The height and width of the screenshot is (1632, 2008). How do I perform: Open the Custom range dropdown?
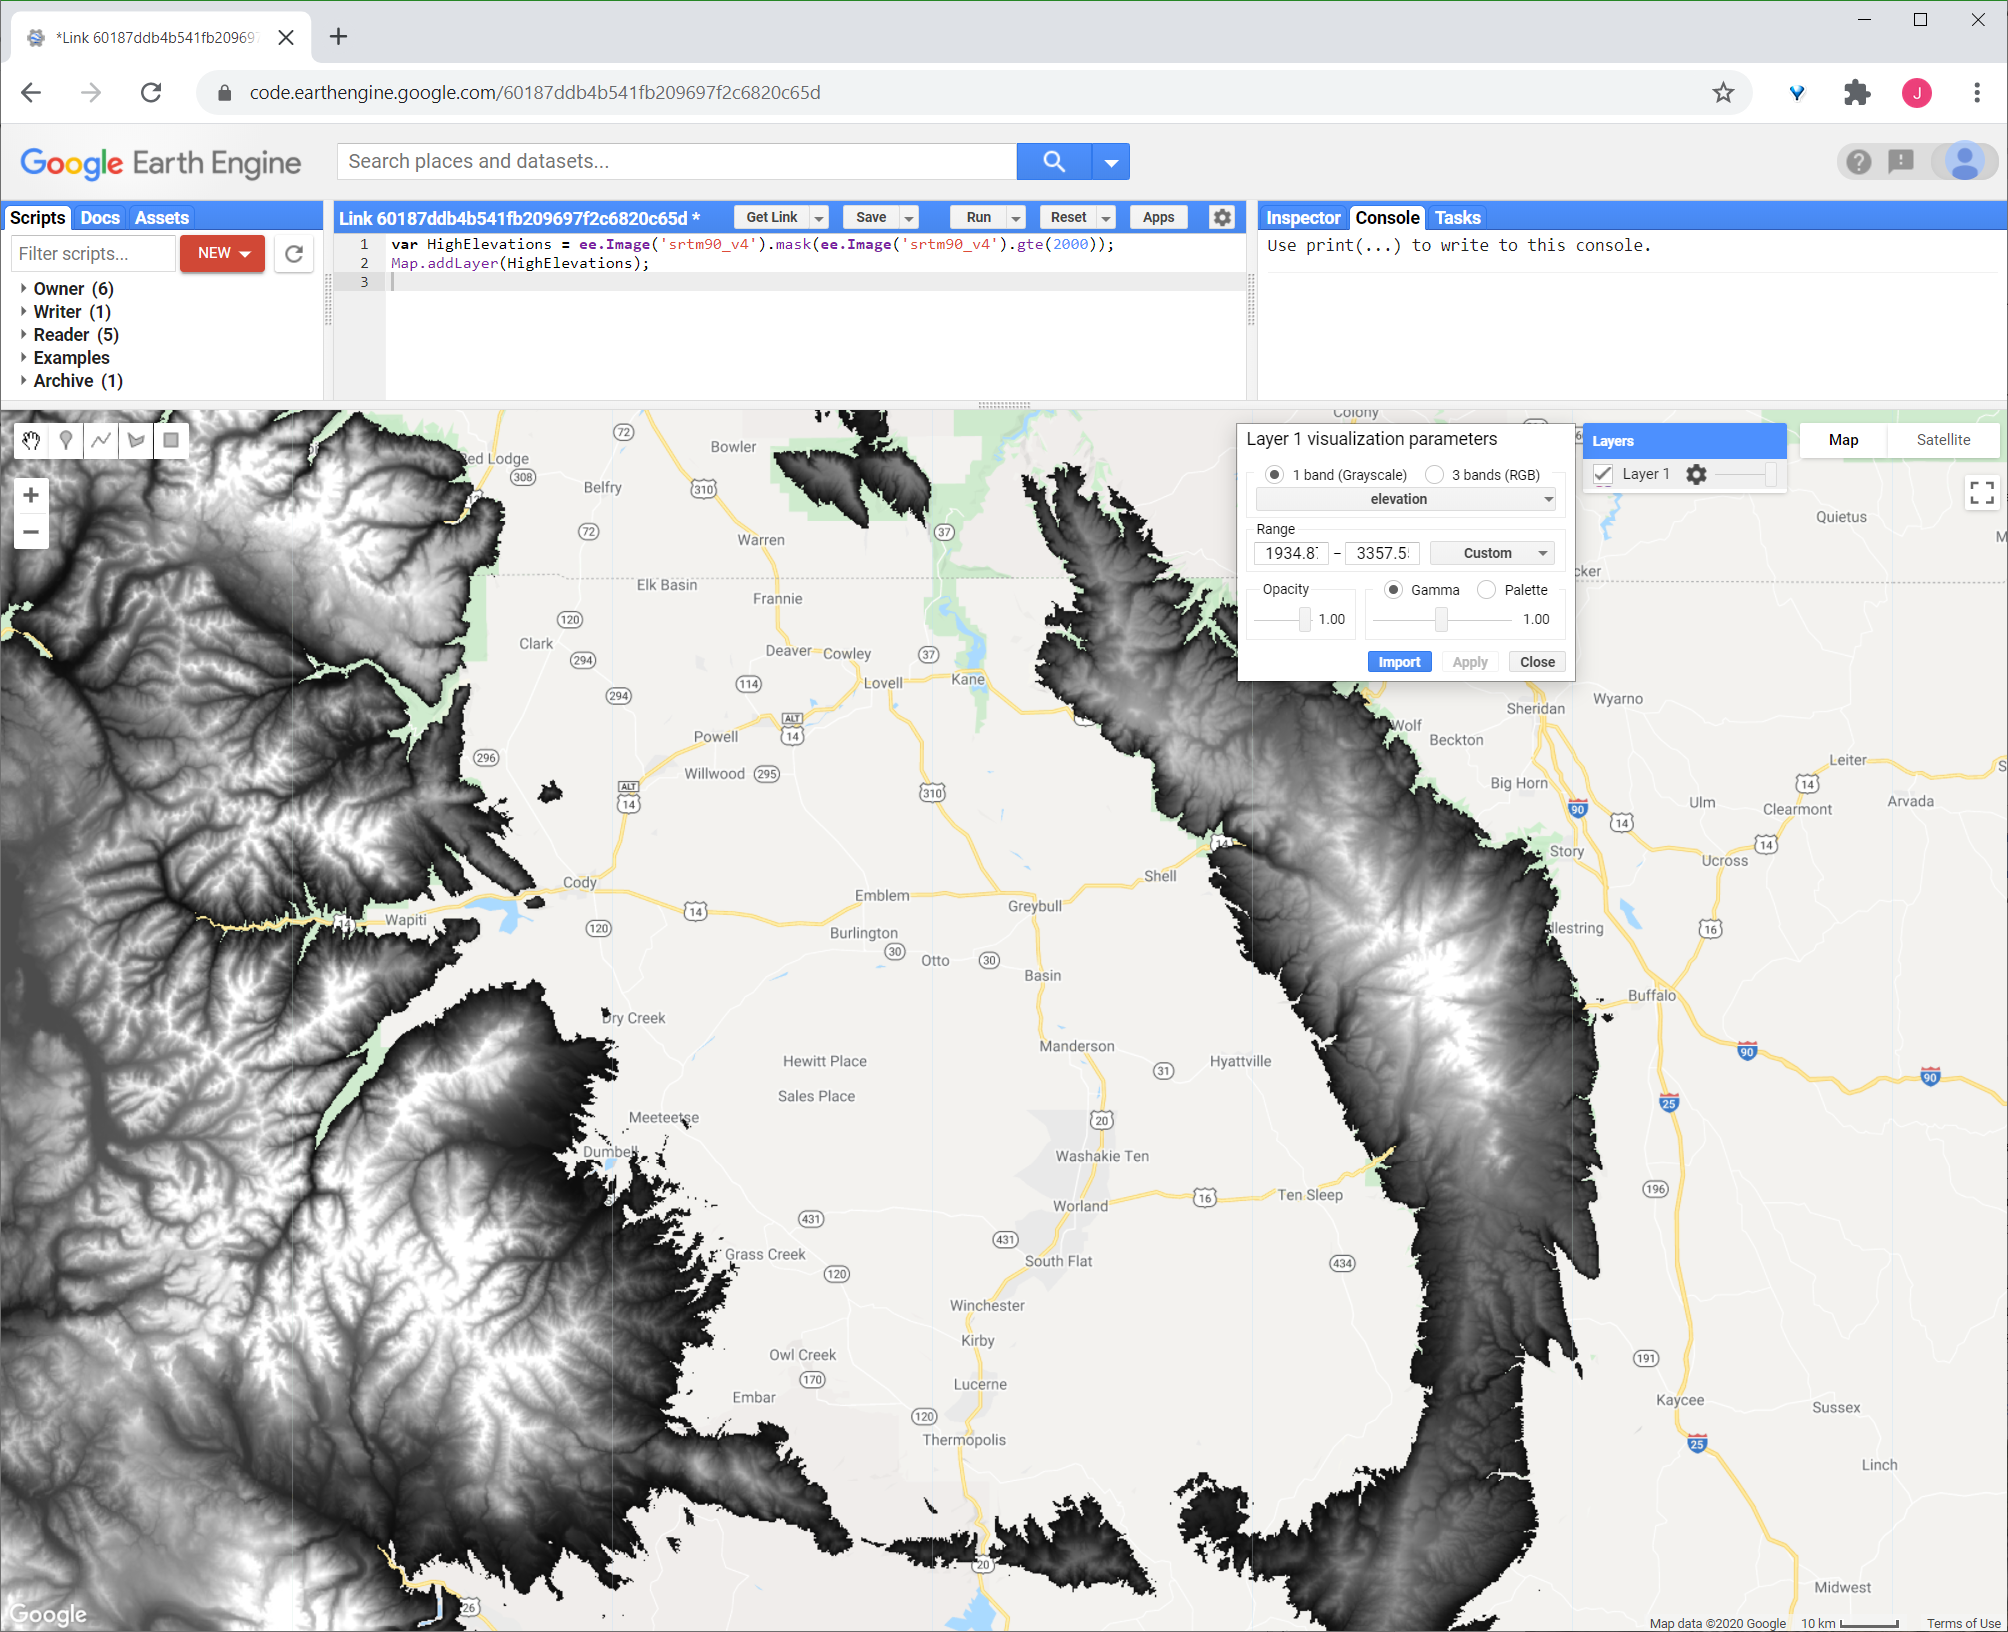1492,553
